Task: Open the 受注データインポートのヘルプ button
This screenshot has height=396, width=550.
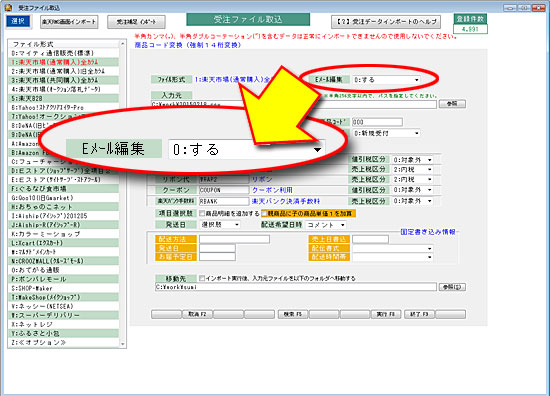Action: [x=386, y=22]
